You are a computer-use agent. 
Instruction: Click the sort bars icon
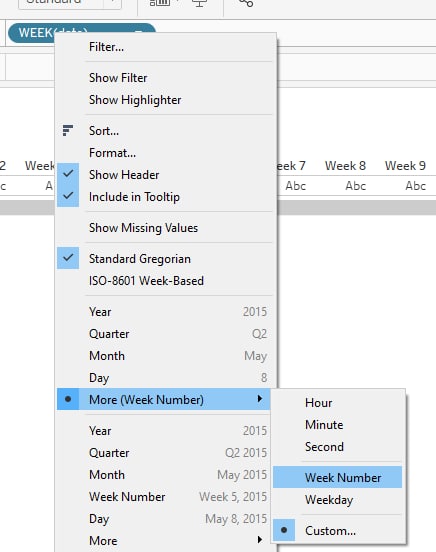pos(68,130)
